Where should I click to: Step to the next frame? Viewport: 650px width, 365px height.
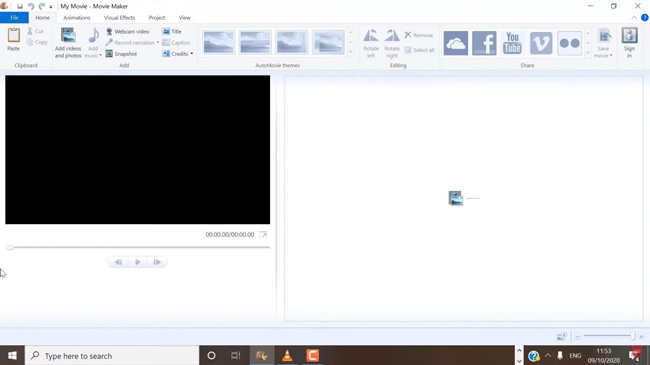click(x=157, y=262)
